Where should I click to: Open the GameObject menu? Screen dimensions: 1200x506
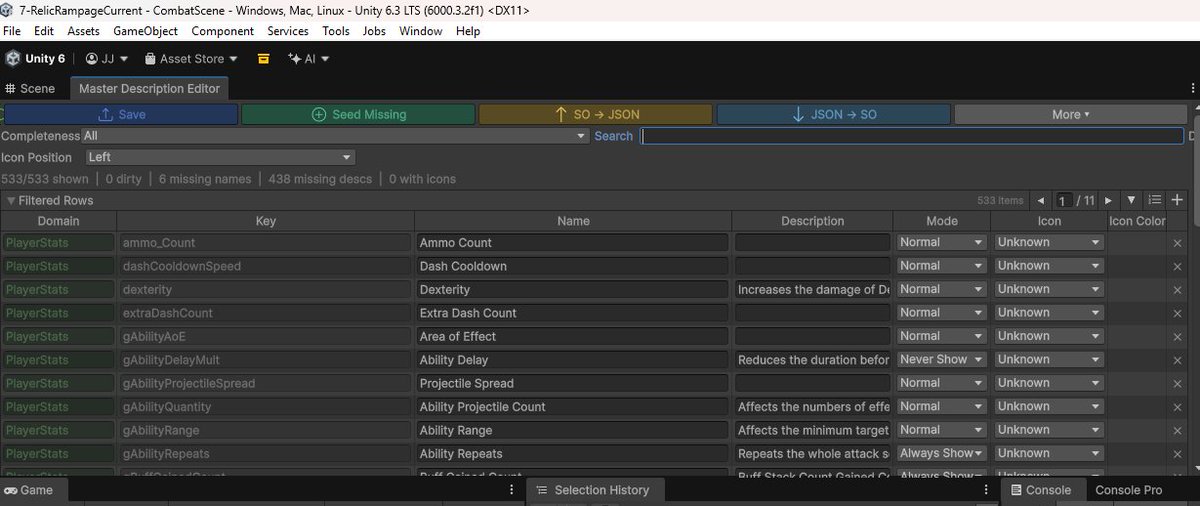click(145, 31)
